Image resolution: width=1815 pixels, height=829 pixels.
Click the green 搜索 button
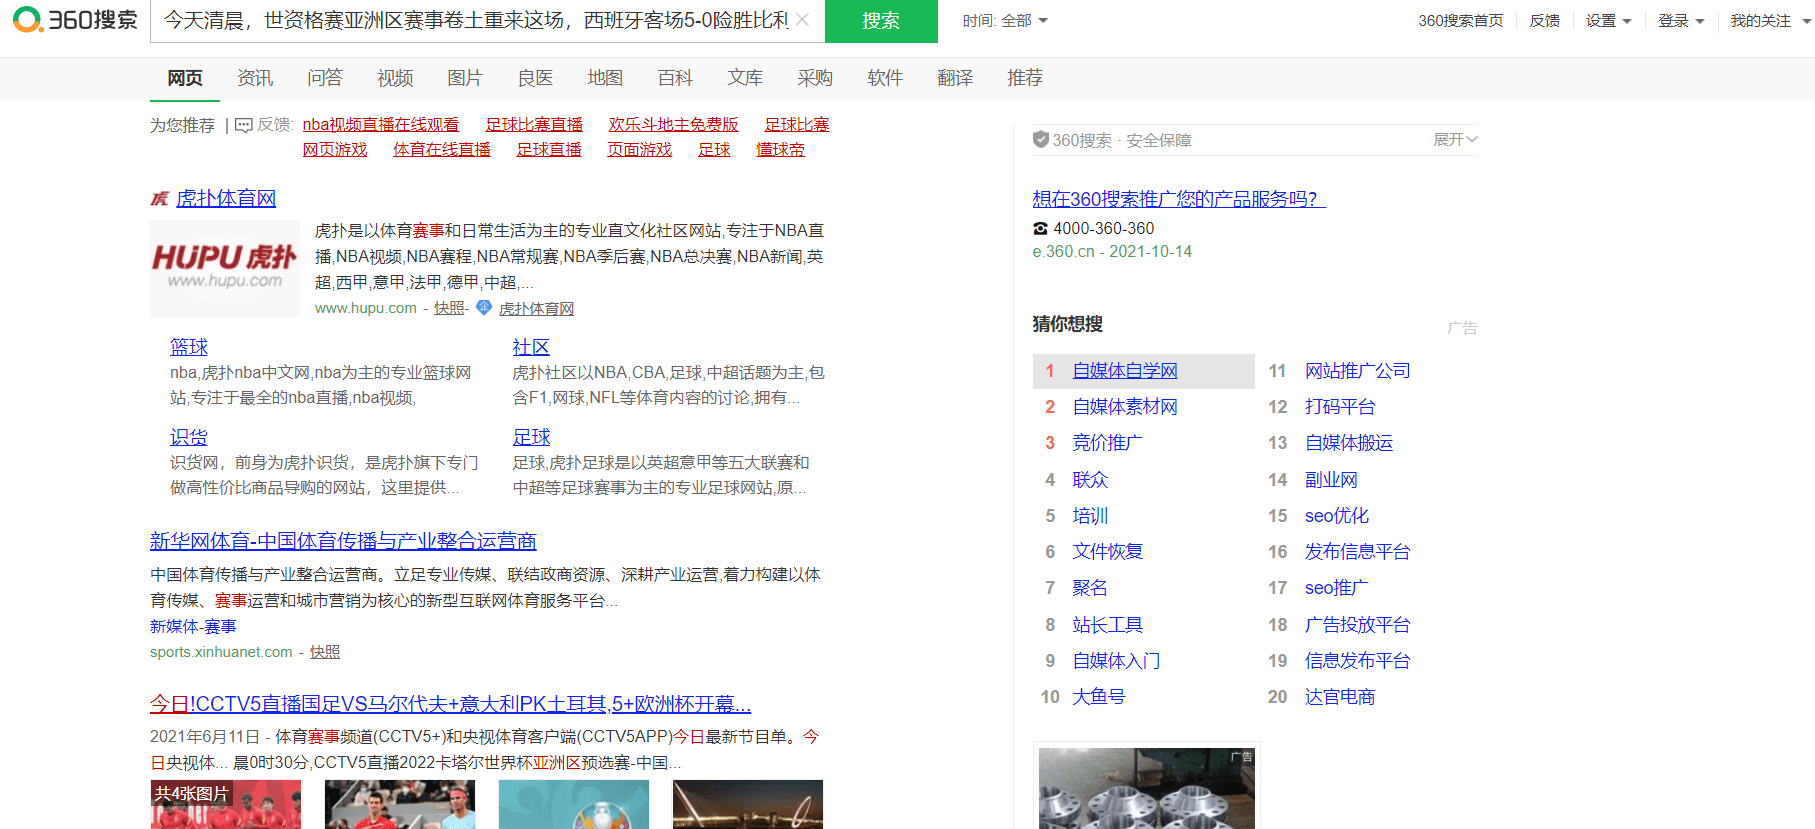tap(881, 21)
